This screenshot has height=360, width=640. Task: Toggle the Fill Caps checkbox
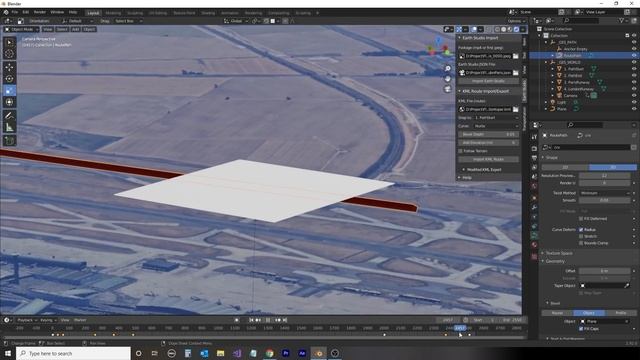coord(581,329)
